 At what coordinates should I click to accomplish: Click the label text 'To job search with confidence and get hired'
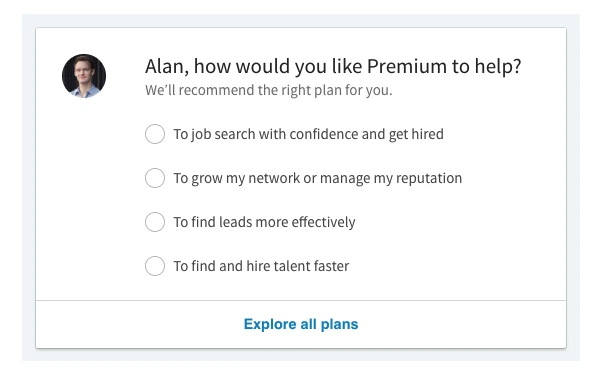pos(308,134)
